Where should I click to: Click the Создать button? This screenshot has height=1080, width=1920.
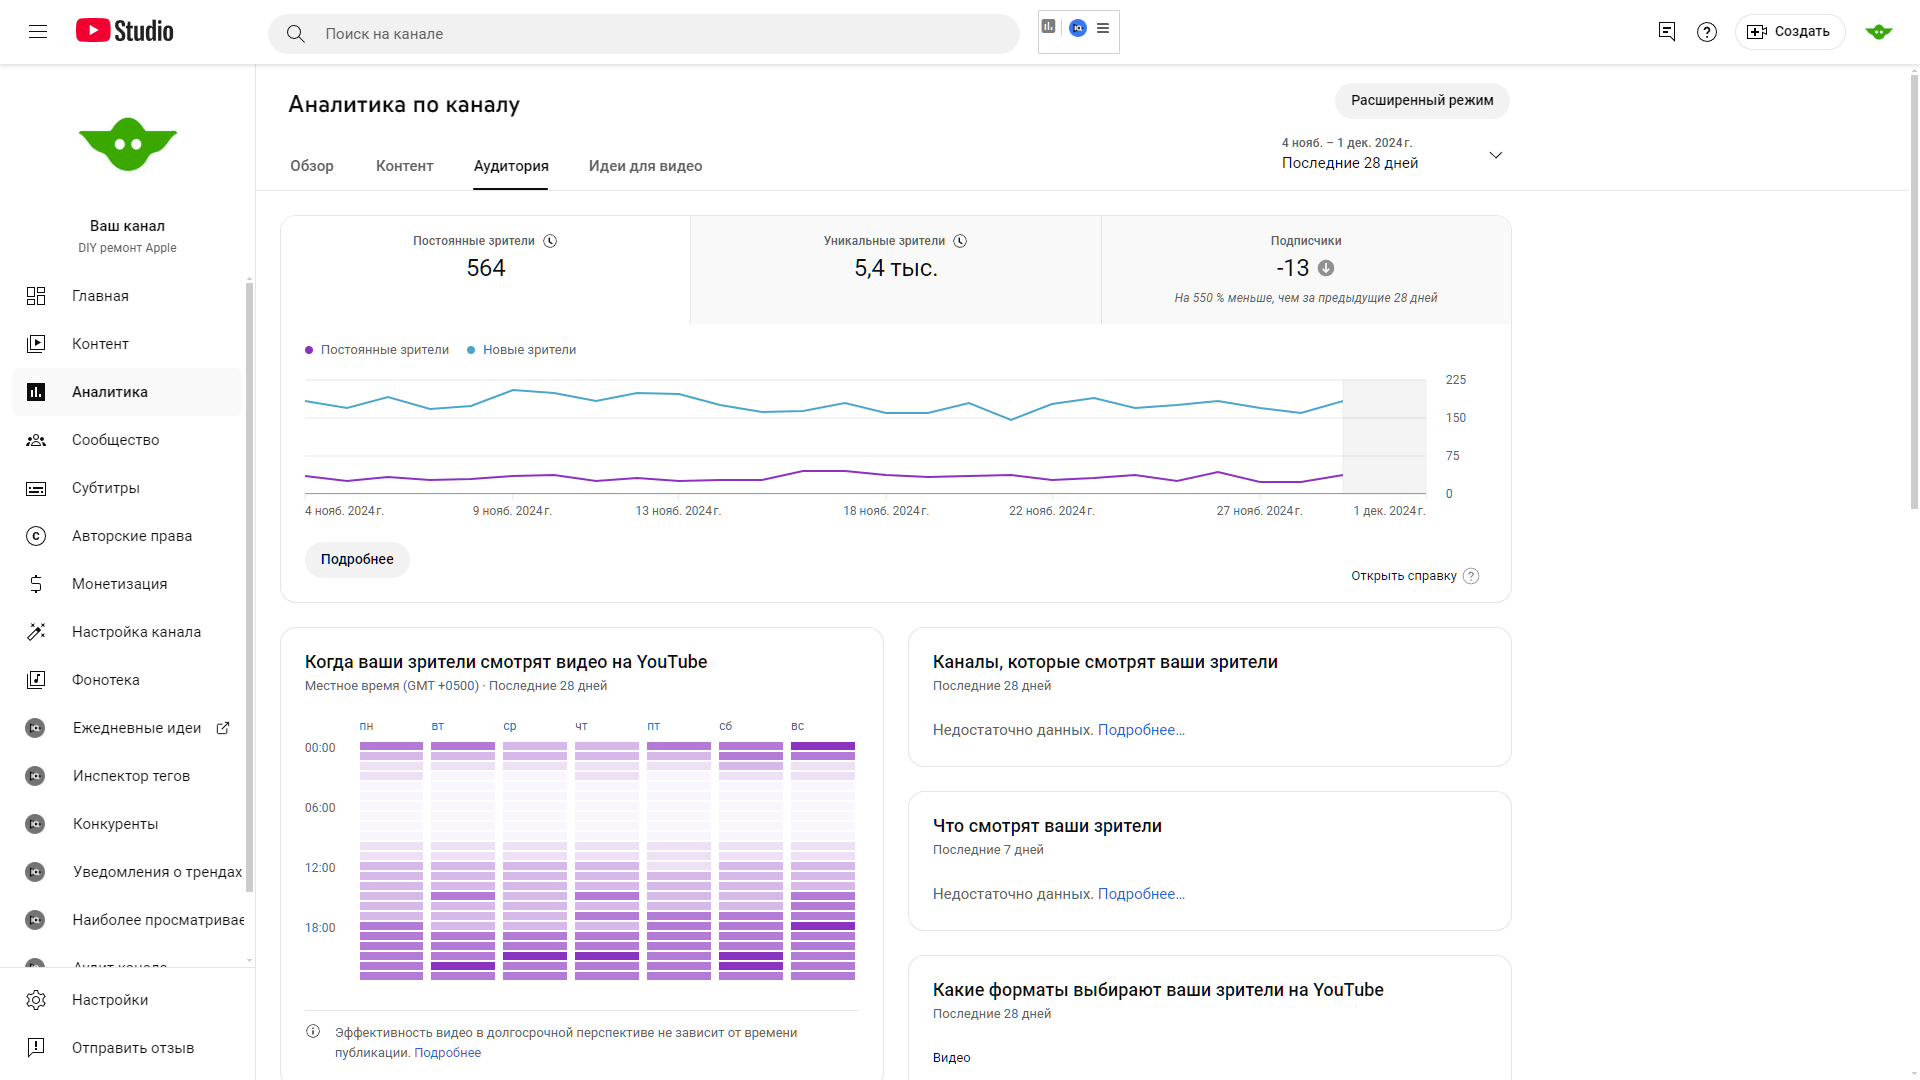coord(1789,32)
